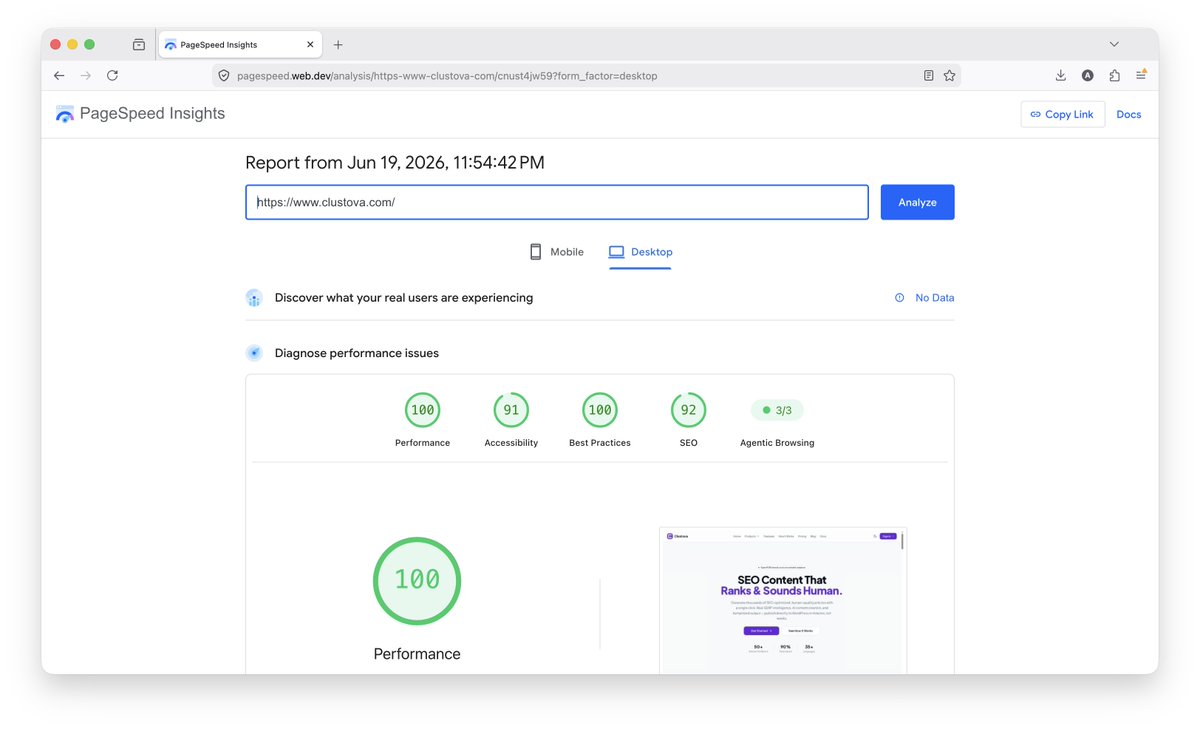Click the Agentic Browsing 3/3 badge
The height and width of the screenshot is (729, 1200).
coord(777,410)
